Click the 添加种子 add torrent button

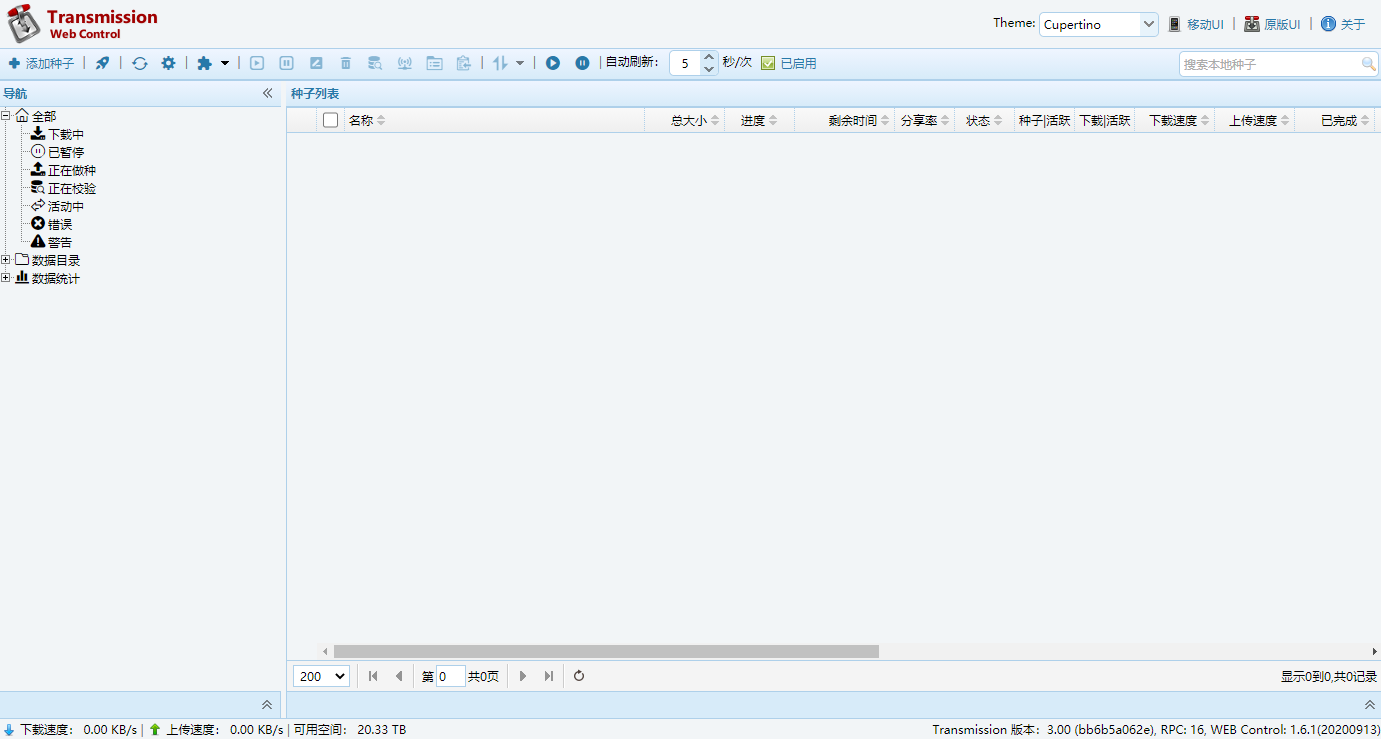coord(41,63)
